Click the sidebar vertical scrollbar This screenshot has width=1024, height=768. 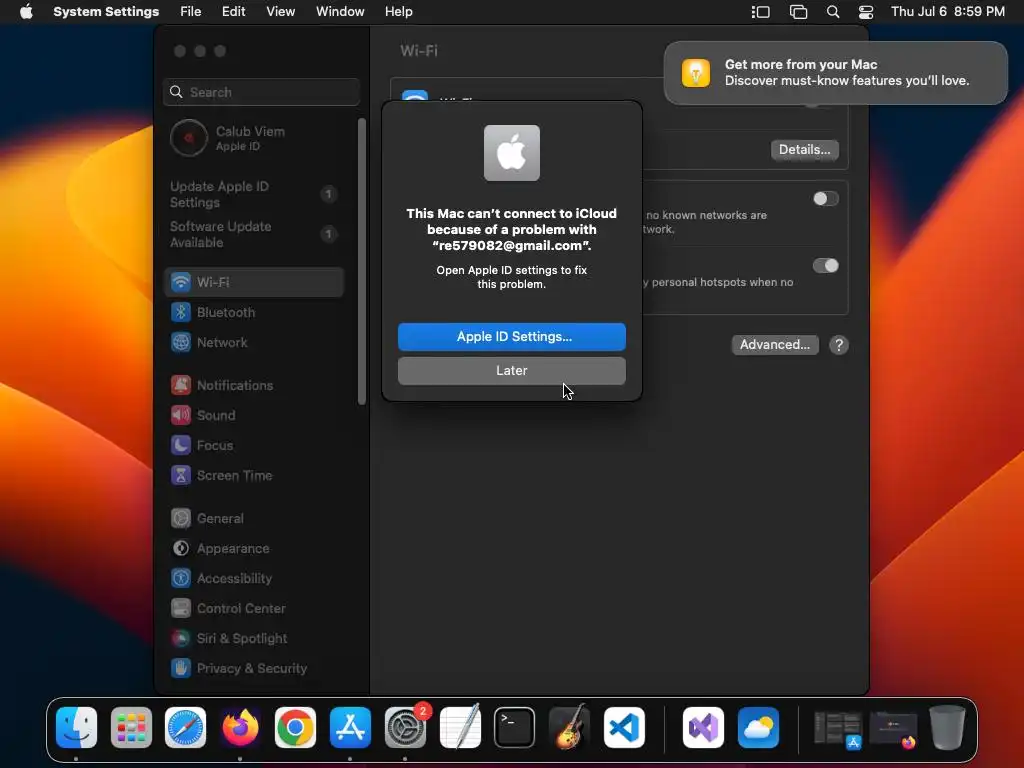(362, 261)
